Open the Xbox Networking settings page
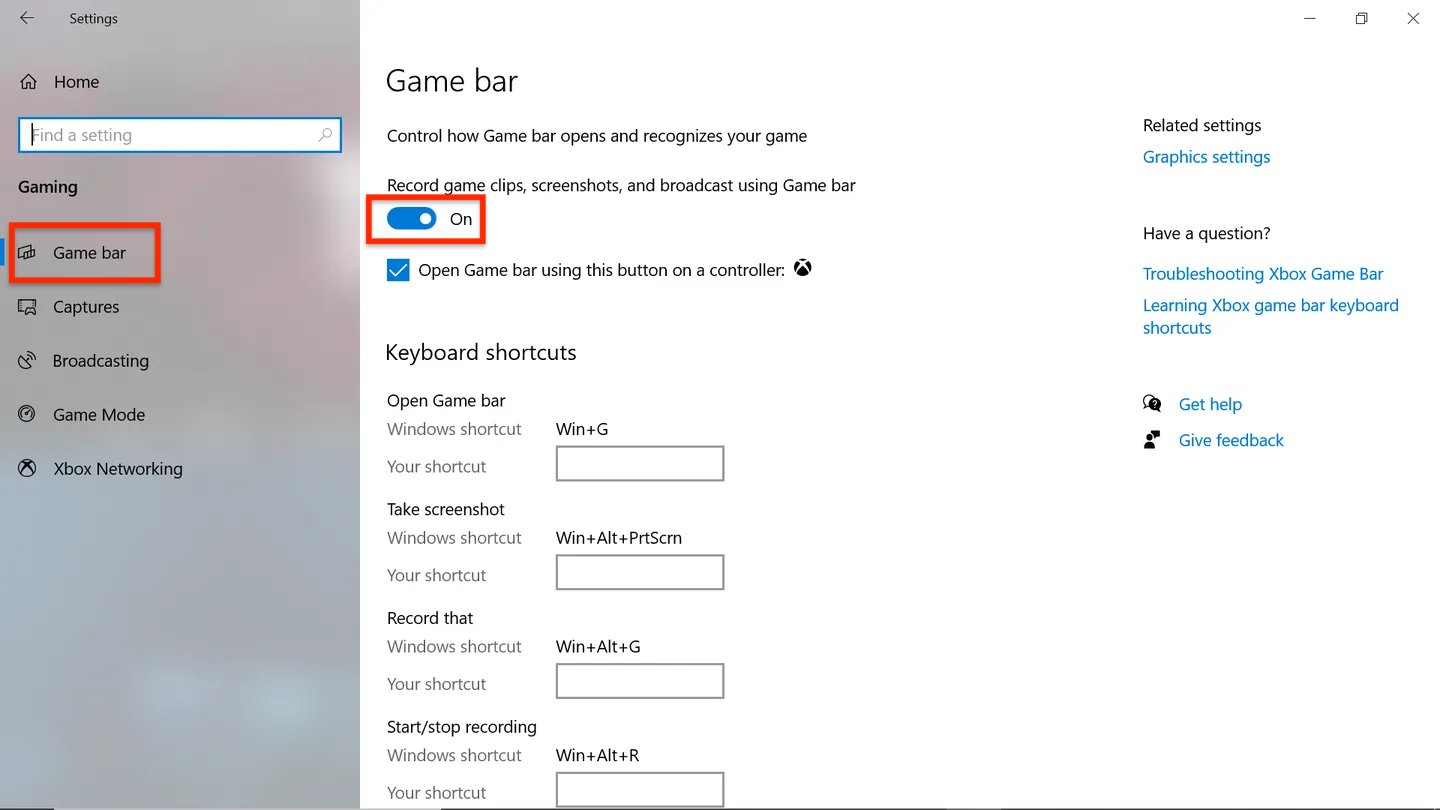This screenshot has height=810, width=1440. tap(118, 469)
